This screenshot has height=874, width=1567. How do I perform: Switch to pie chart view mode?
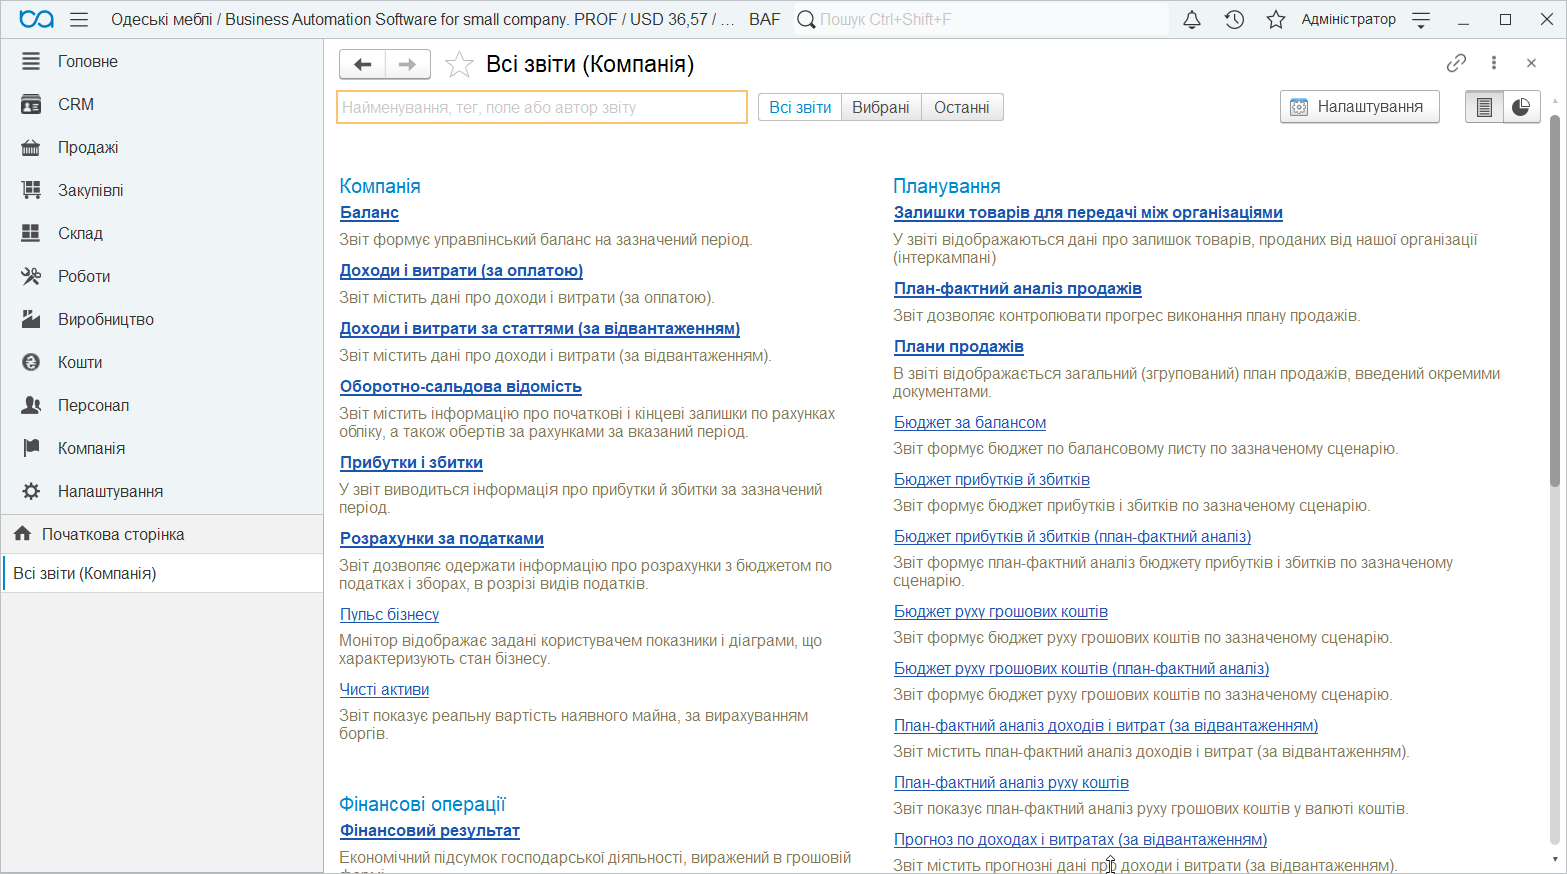point(1521,107)
